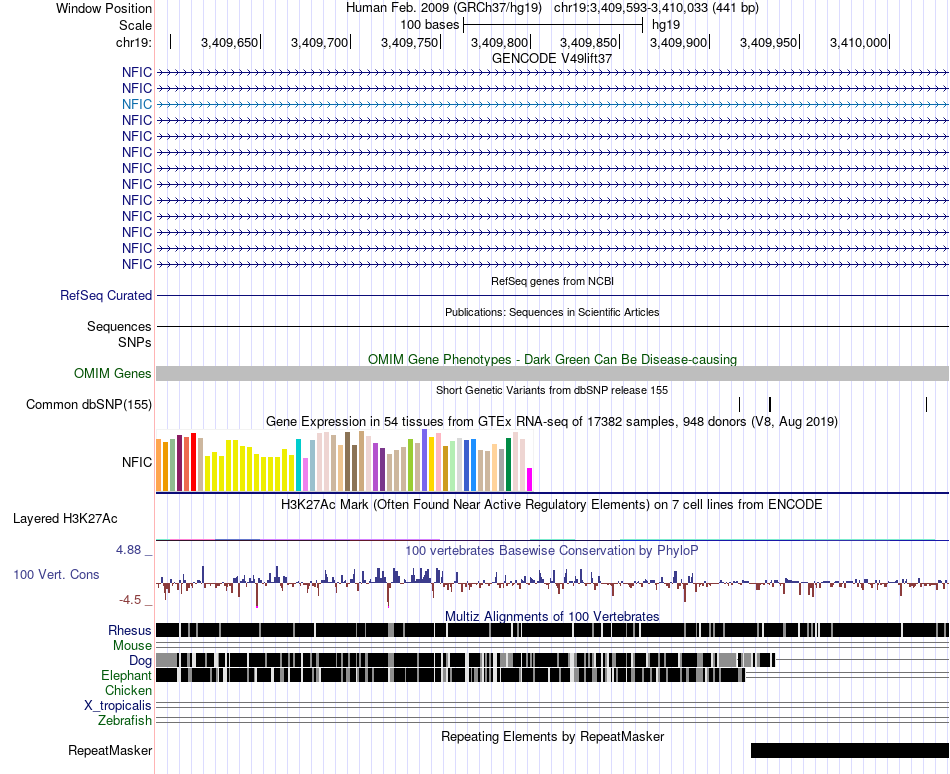Click the black RepeatMasker element block
The width and height of the screenshot is (950, 774).
click(x=850, y=750)
